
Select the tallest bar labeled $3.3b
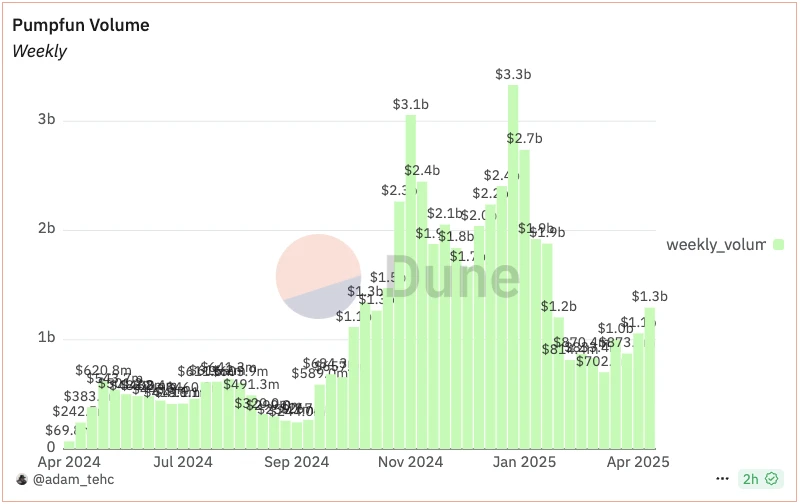click(x=513, y=270)
